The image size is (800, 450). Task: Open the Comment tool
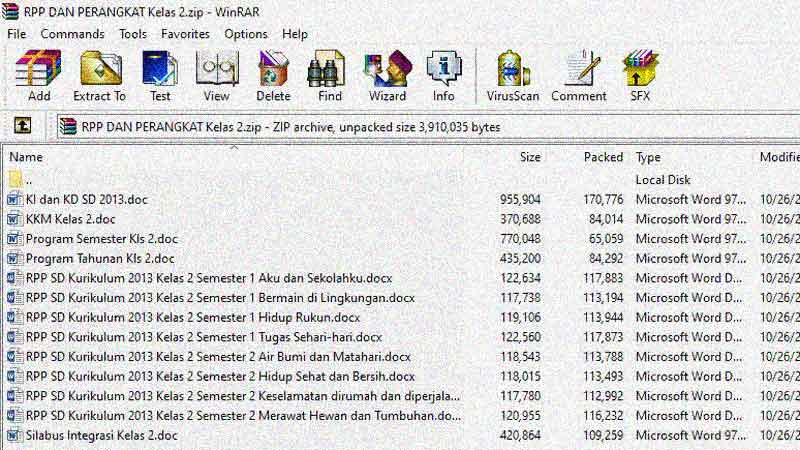(x=582, y=68)
